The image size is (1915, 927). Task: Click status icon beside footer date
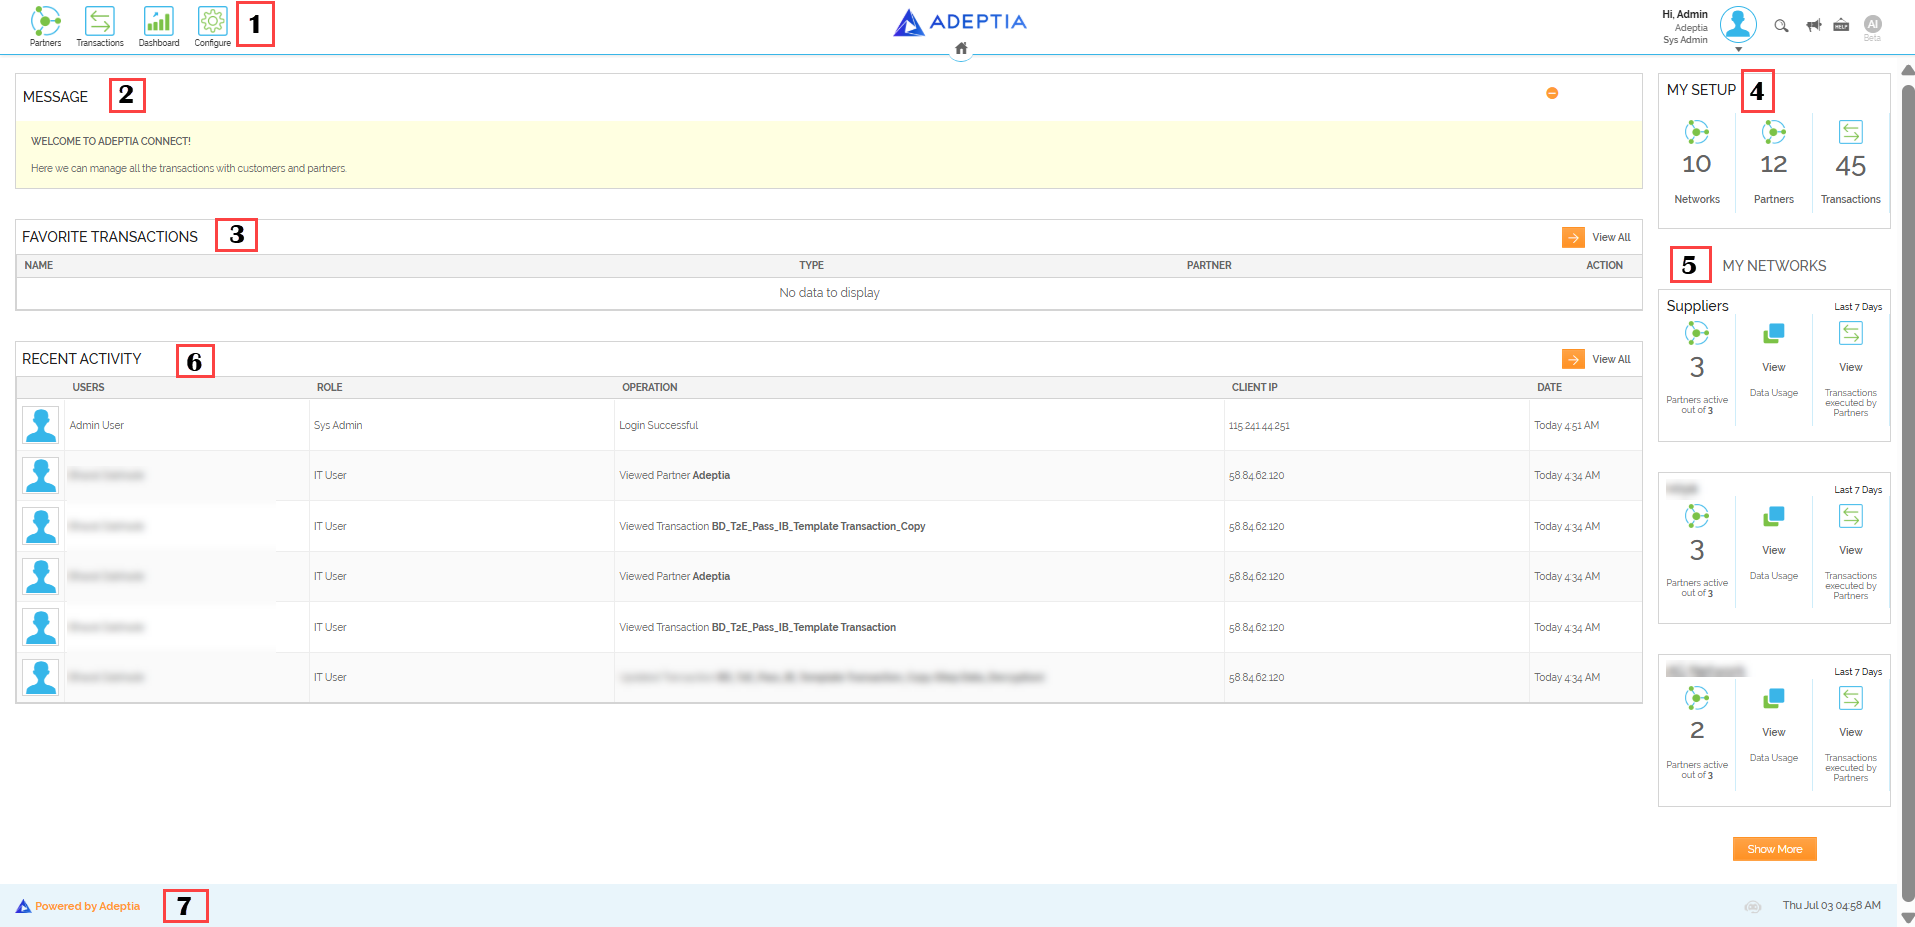(1753, 906)
